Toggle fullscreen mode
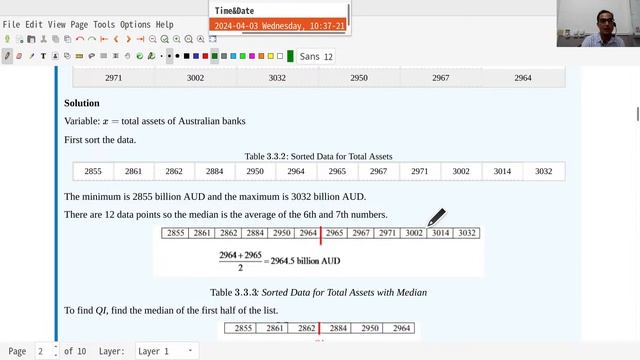640x360 pixels. [213, 39]
